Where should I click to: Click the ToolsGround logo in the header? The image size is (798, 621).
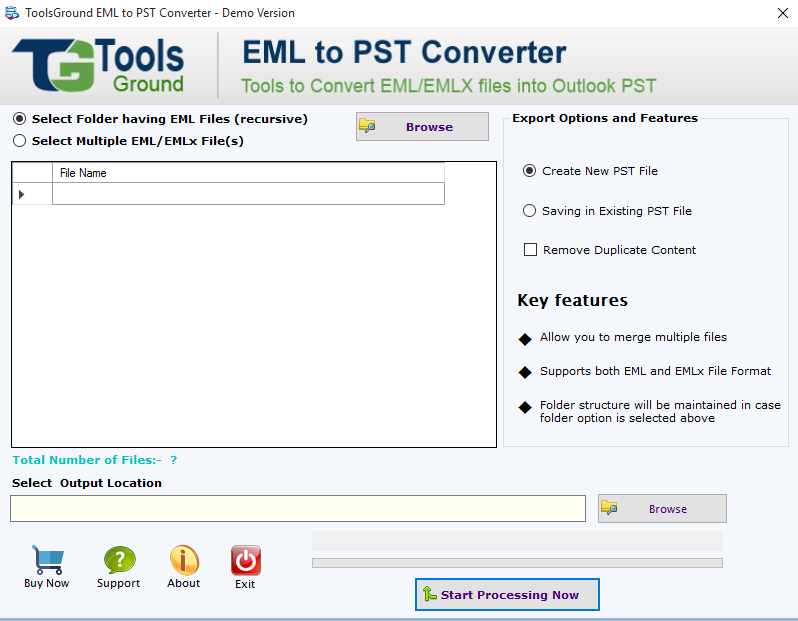pos(99,65)
